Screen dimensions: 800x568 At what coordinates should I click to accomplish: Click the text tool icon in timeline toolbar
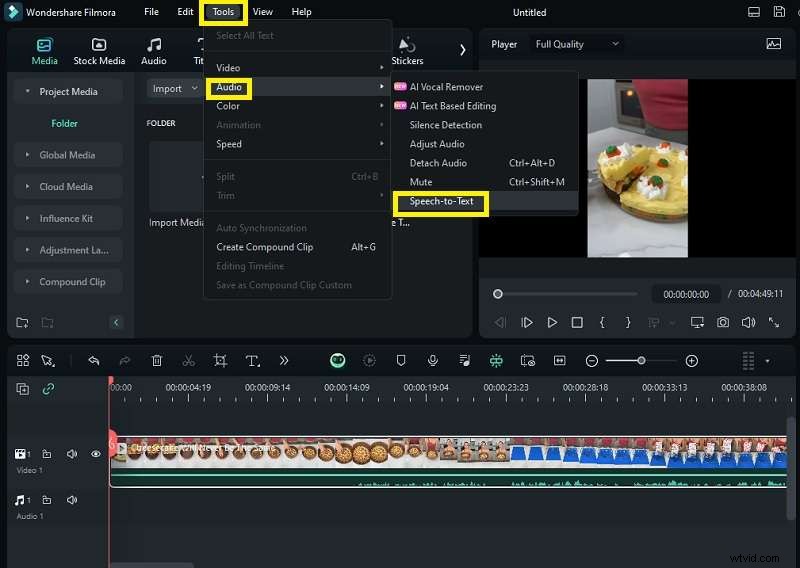(x=252, y=361)
